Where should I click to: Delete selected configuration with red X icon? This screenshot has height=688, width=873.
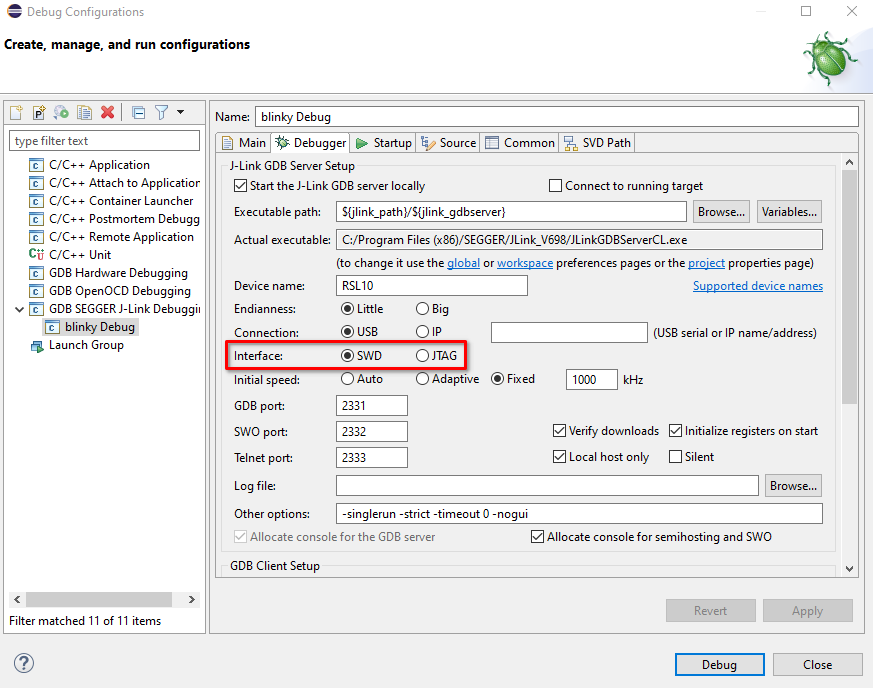pos(108,113)
